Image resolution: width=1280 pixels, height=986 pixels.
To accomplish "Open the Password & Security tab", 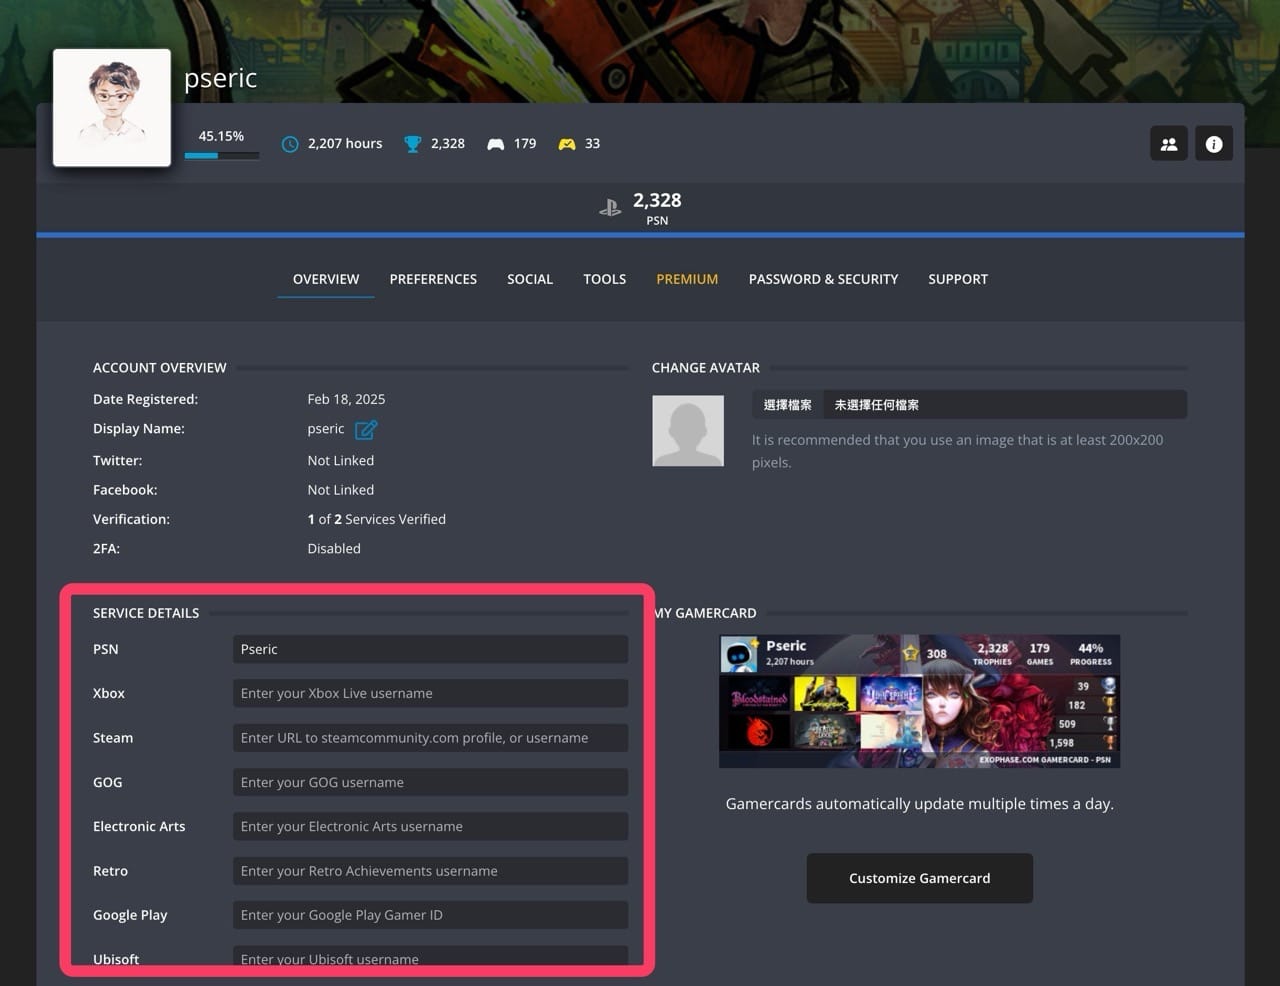I will 823,279.
